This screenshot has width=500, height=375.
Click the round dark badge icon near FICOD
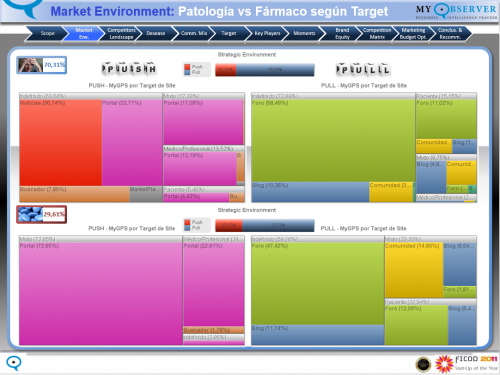(x=423, y=364)
